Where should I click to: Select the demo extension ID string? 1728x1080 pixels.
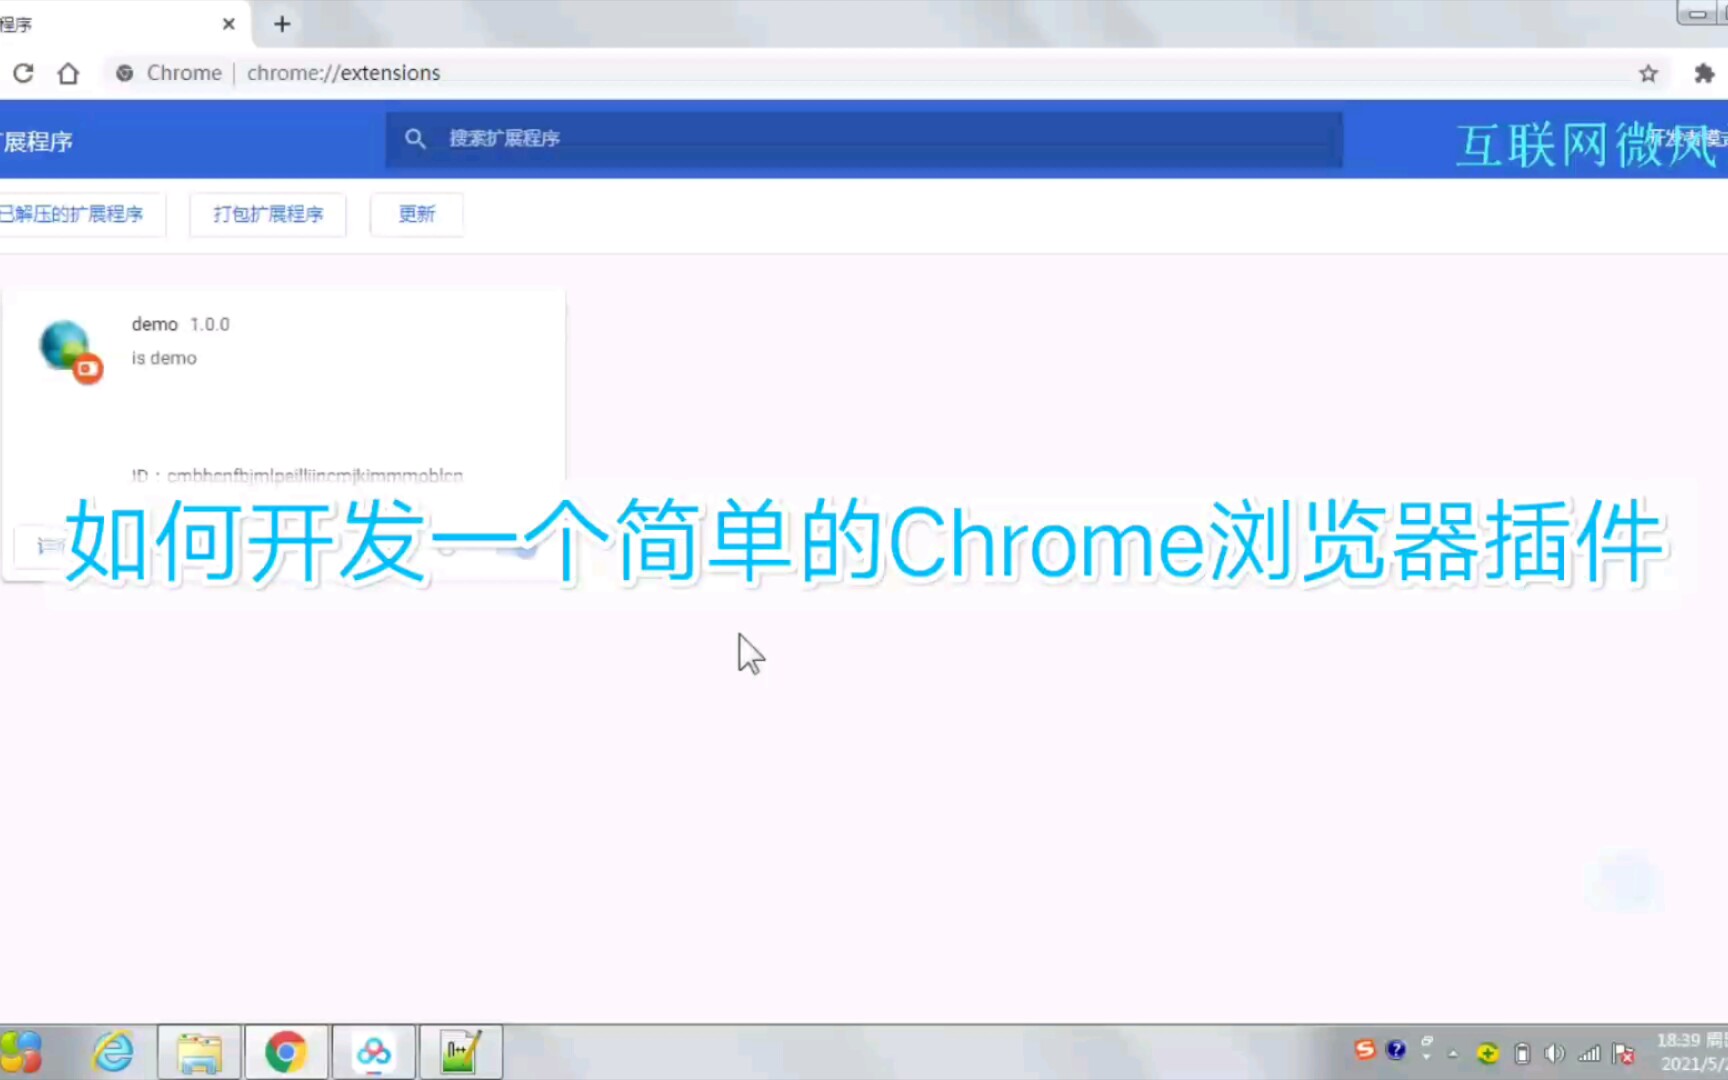coord(315,476)
